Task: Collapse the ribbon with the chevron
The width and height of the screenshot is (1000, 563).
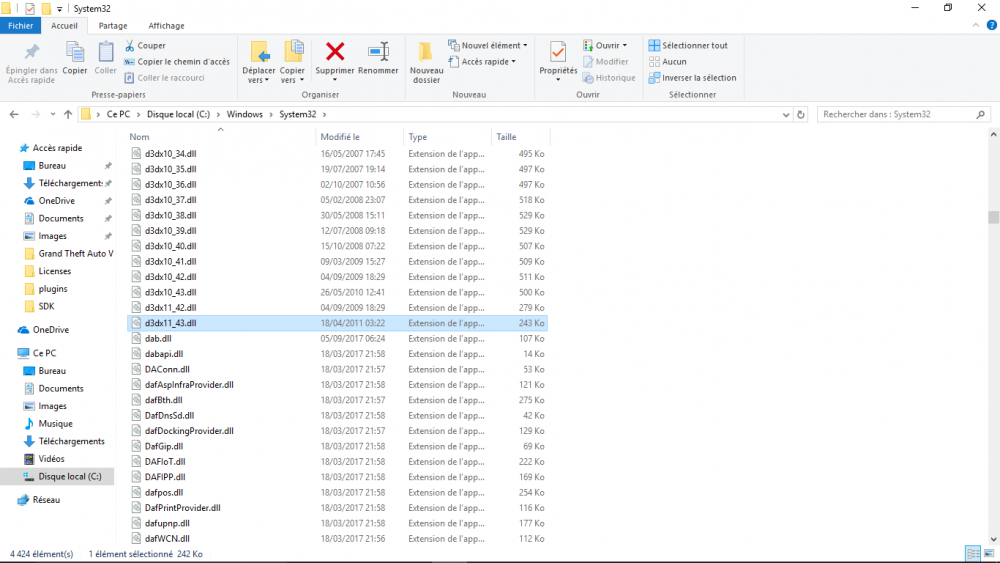Action: coord(976,26)
